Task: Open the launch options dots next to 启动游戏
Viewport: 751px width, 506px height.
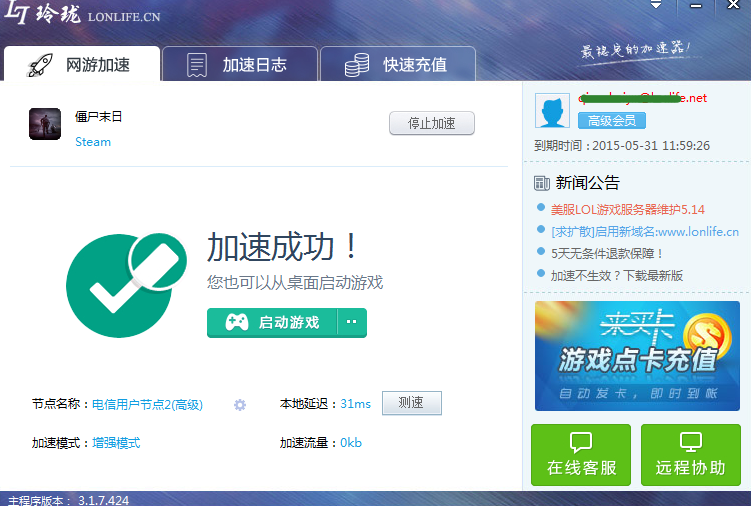Action: coord(352,322)
